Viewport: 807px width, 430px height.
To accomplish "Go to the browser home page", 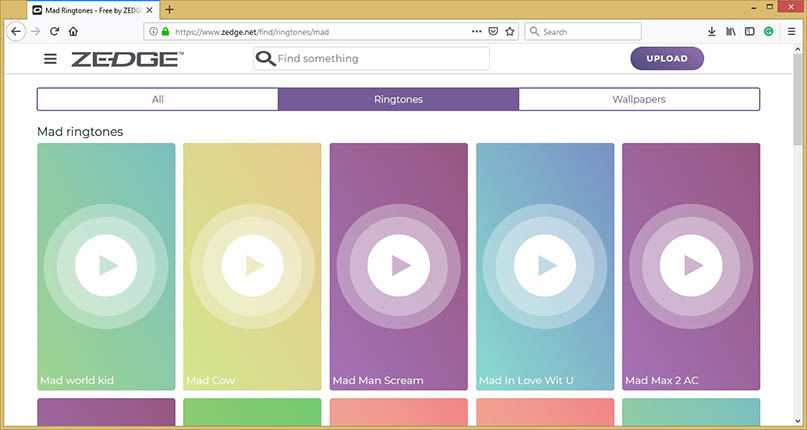I will (74, 32).
